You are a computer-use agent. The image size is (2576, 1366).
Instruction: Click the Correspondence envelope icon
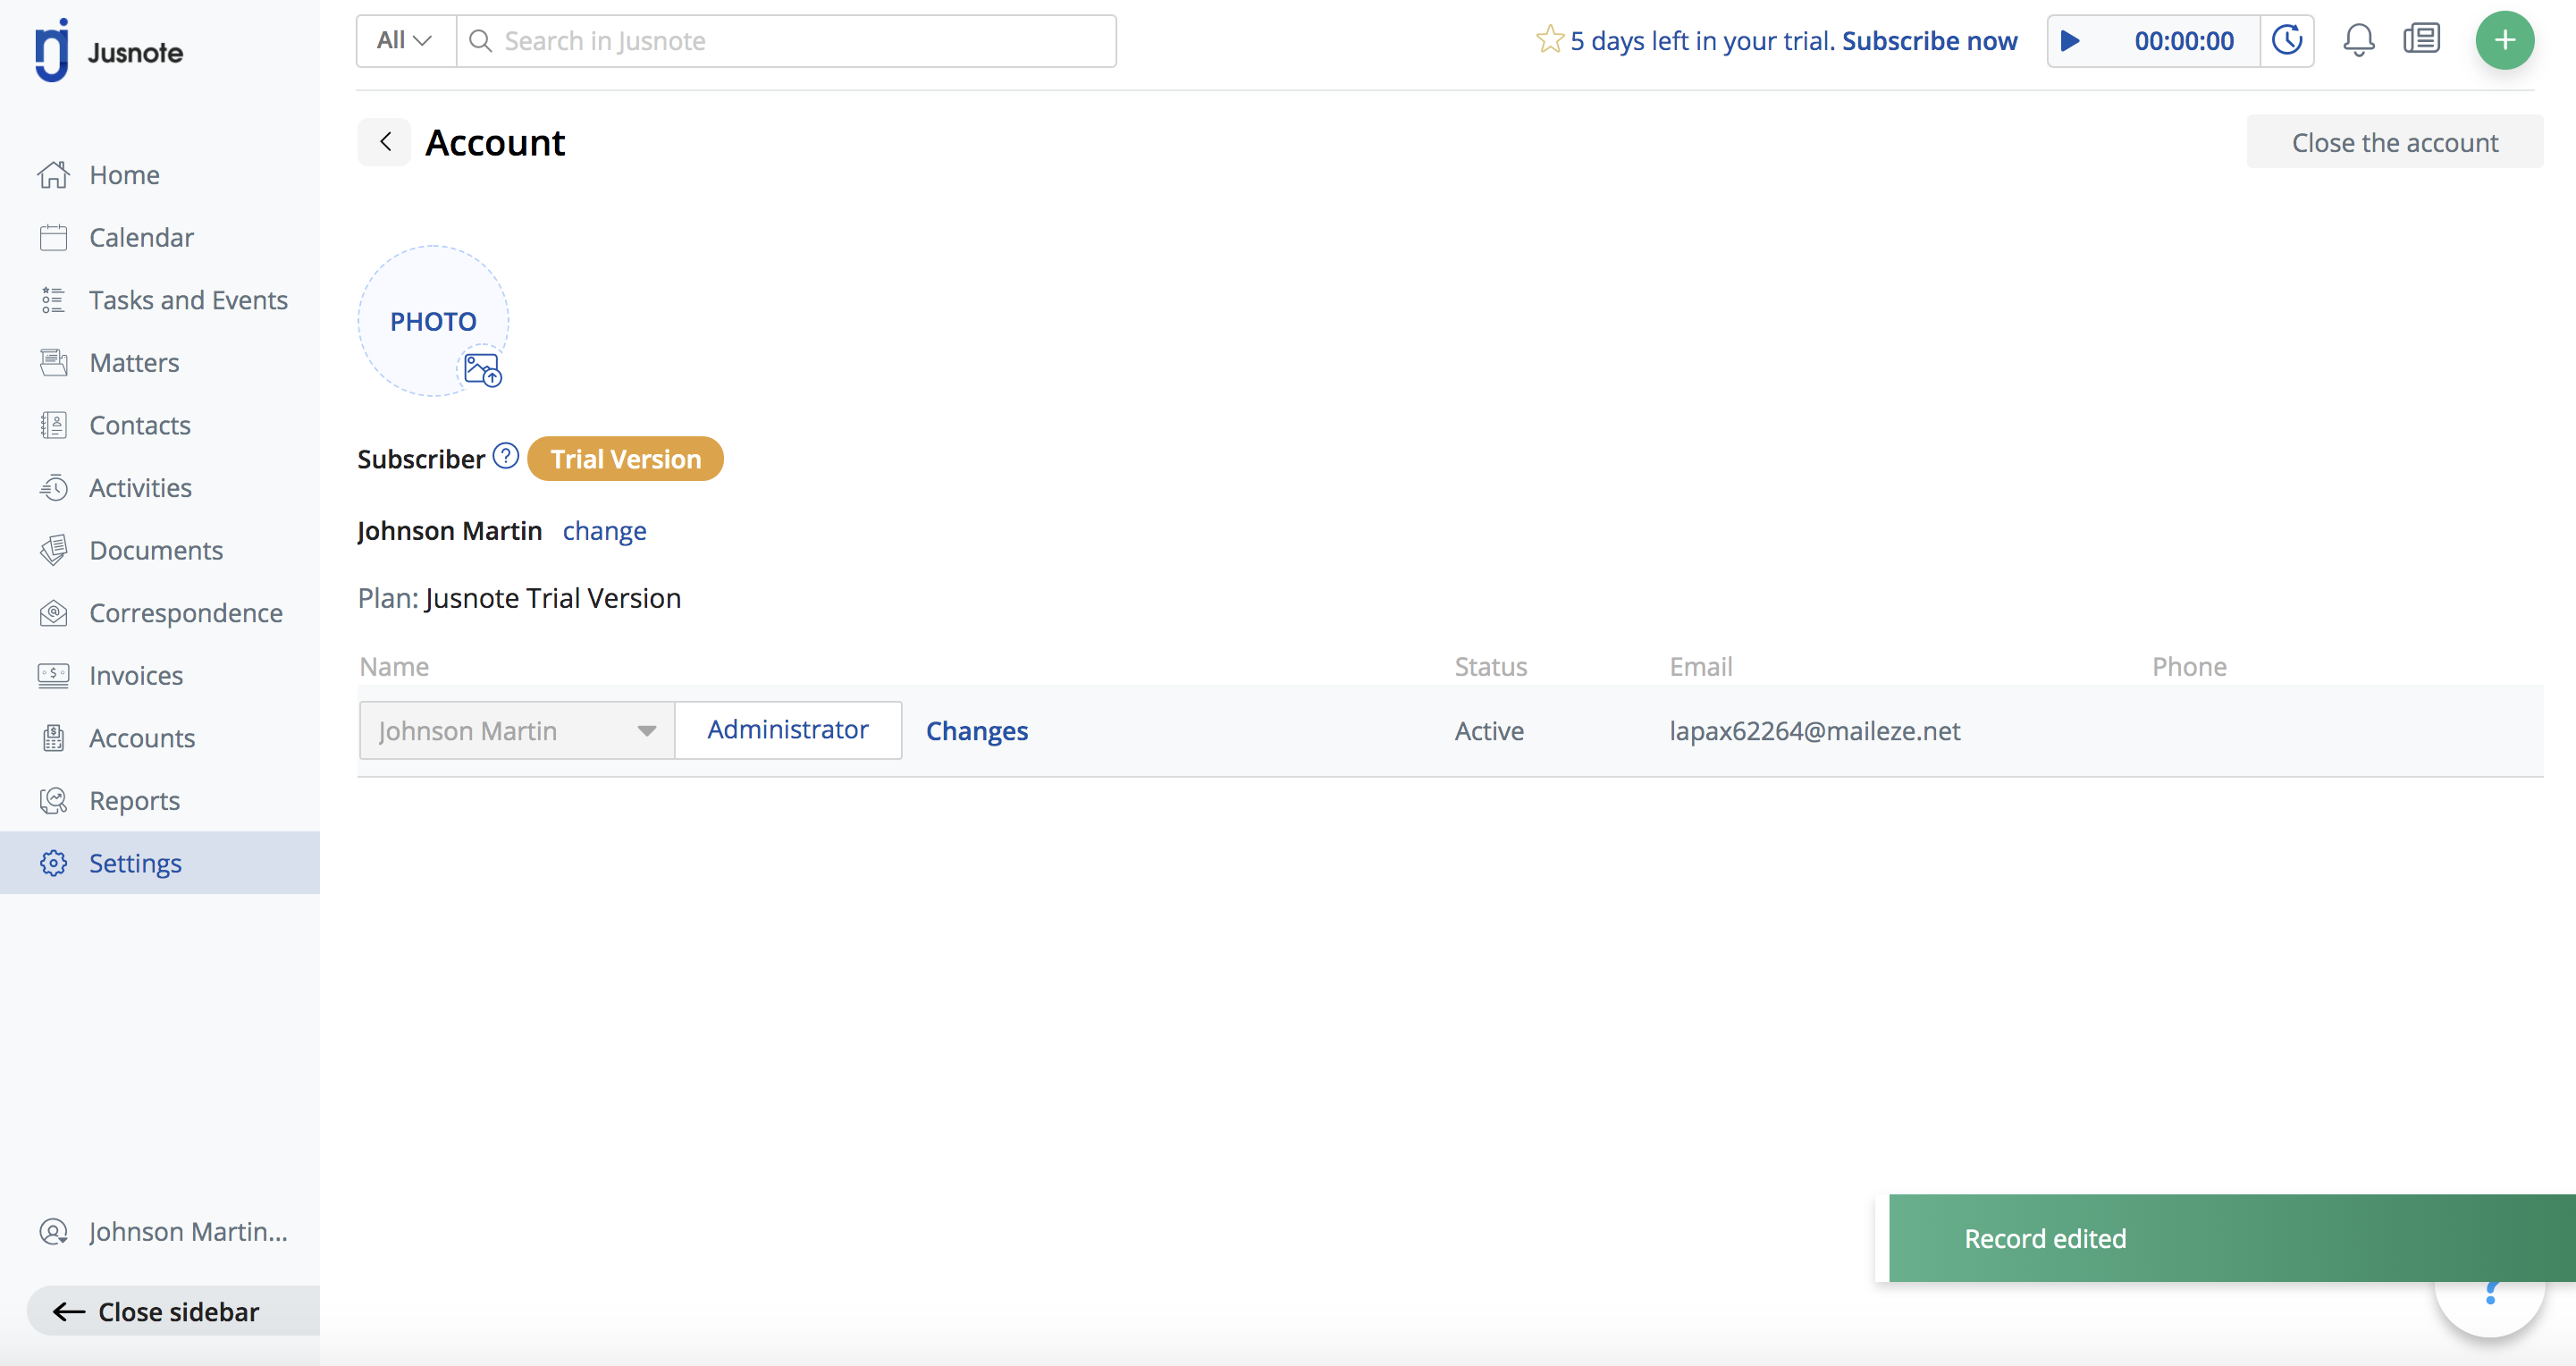click(54, 613)
